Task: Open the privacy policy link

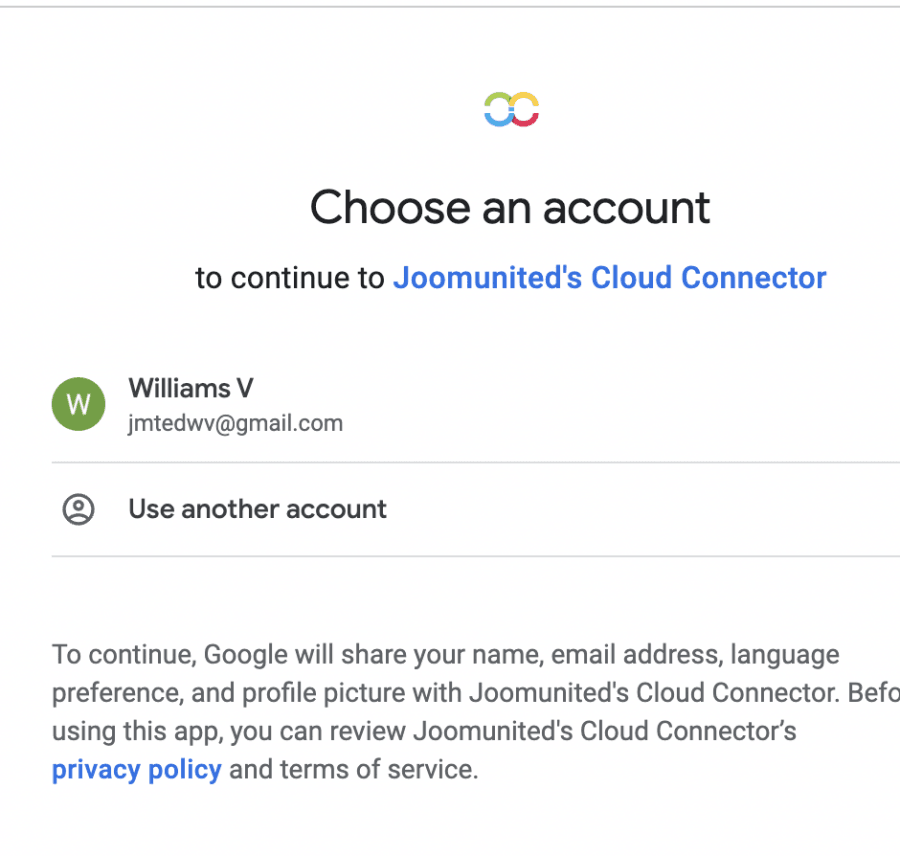Action: [136, 770]
